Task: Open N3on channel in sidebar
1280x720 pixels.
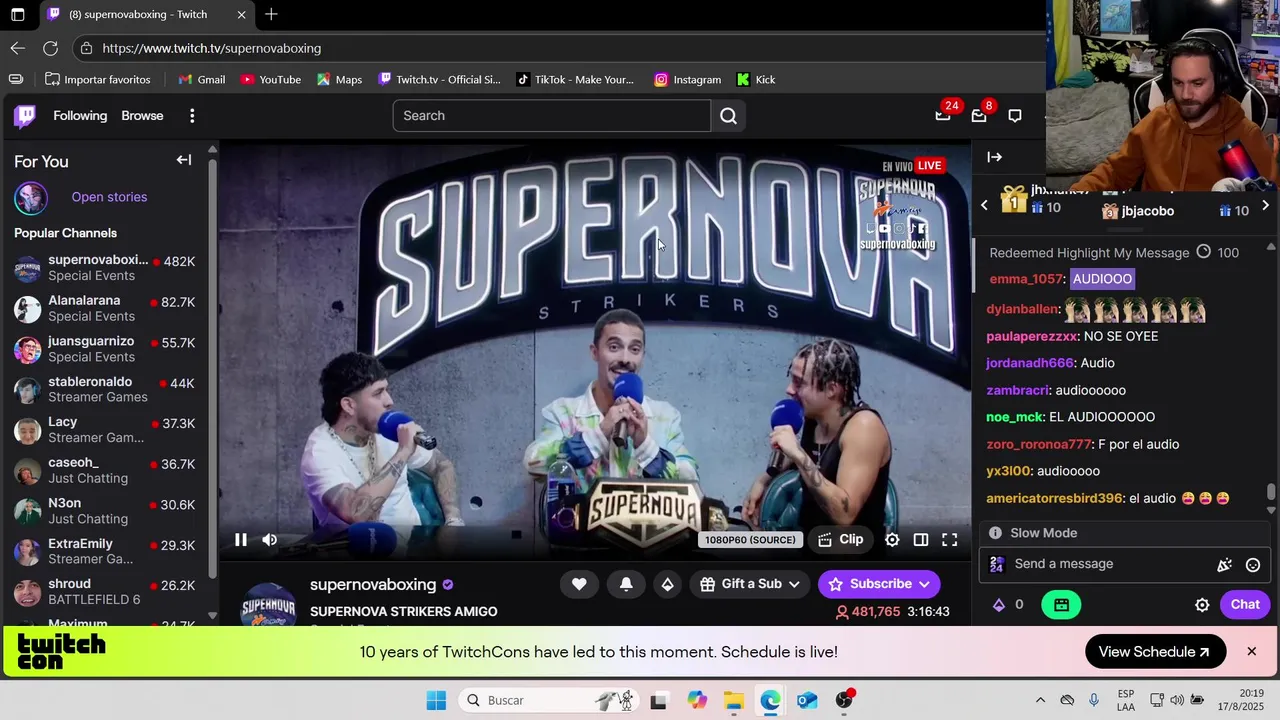Action: 105,511
